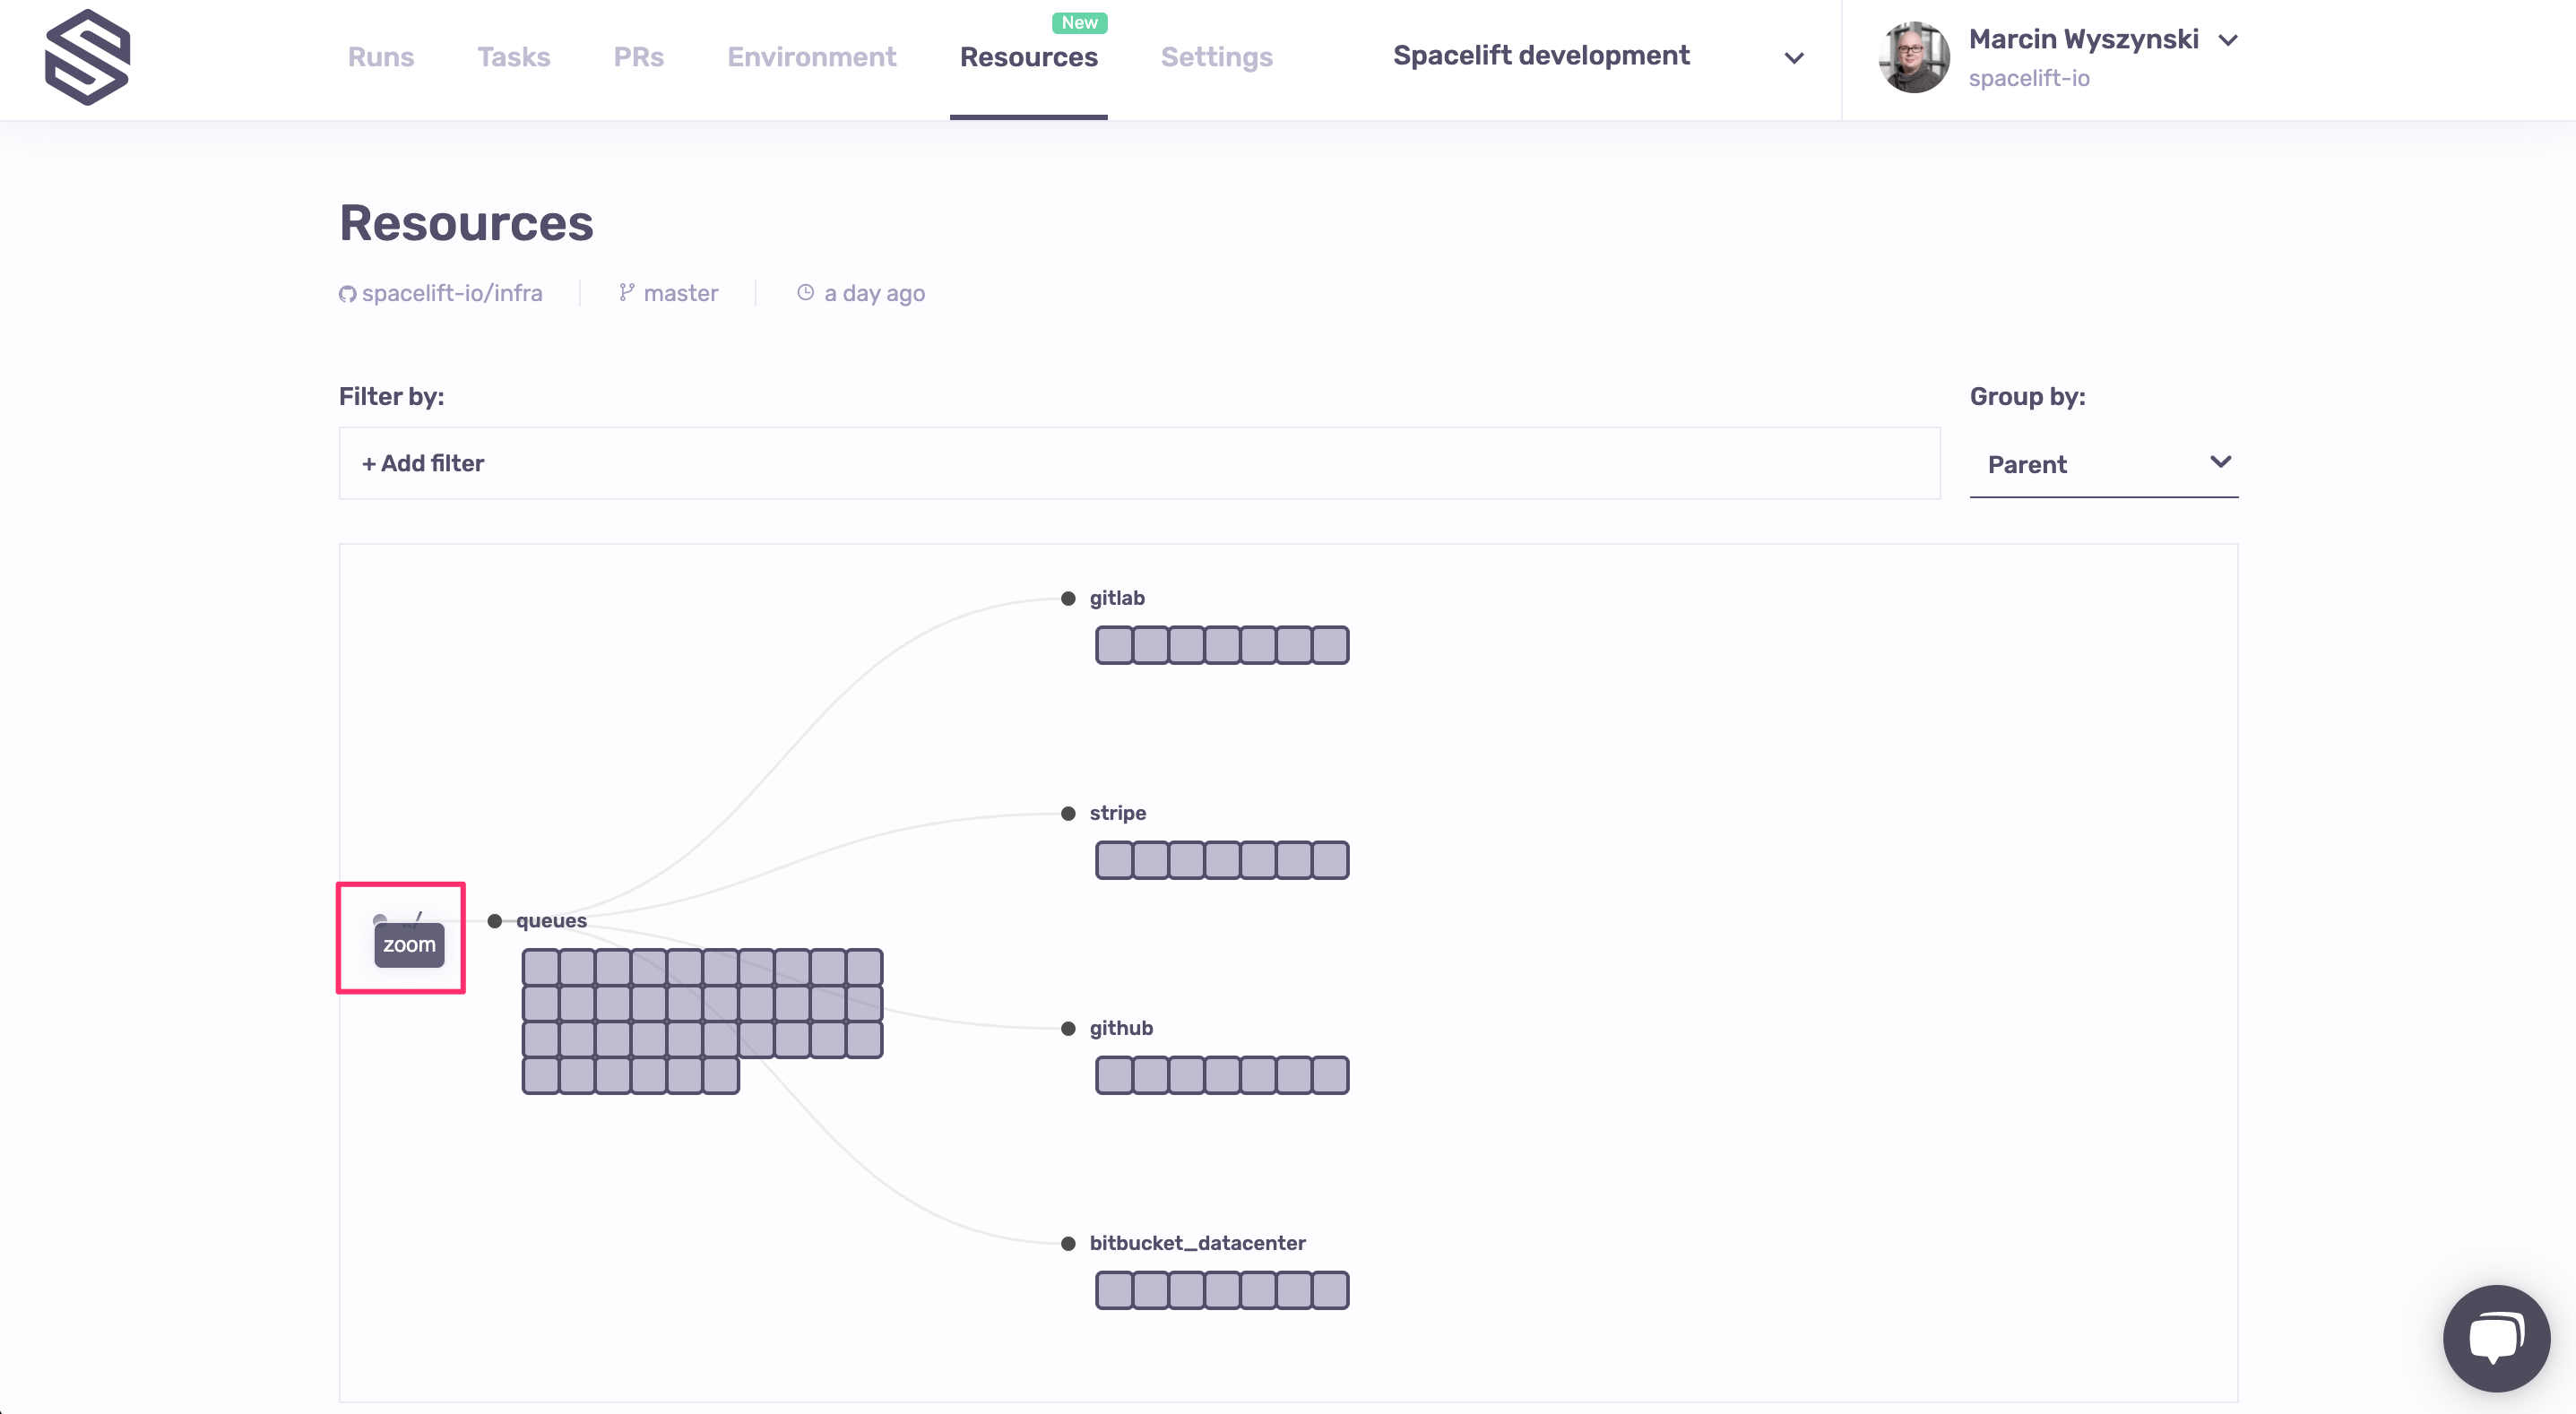Open the Group by Parent dropdown
The image size is (2576, 1414).
point(2103,464)
